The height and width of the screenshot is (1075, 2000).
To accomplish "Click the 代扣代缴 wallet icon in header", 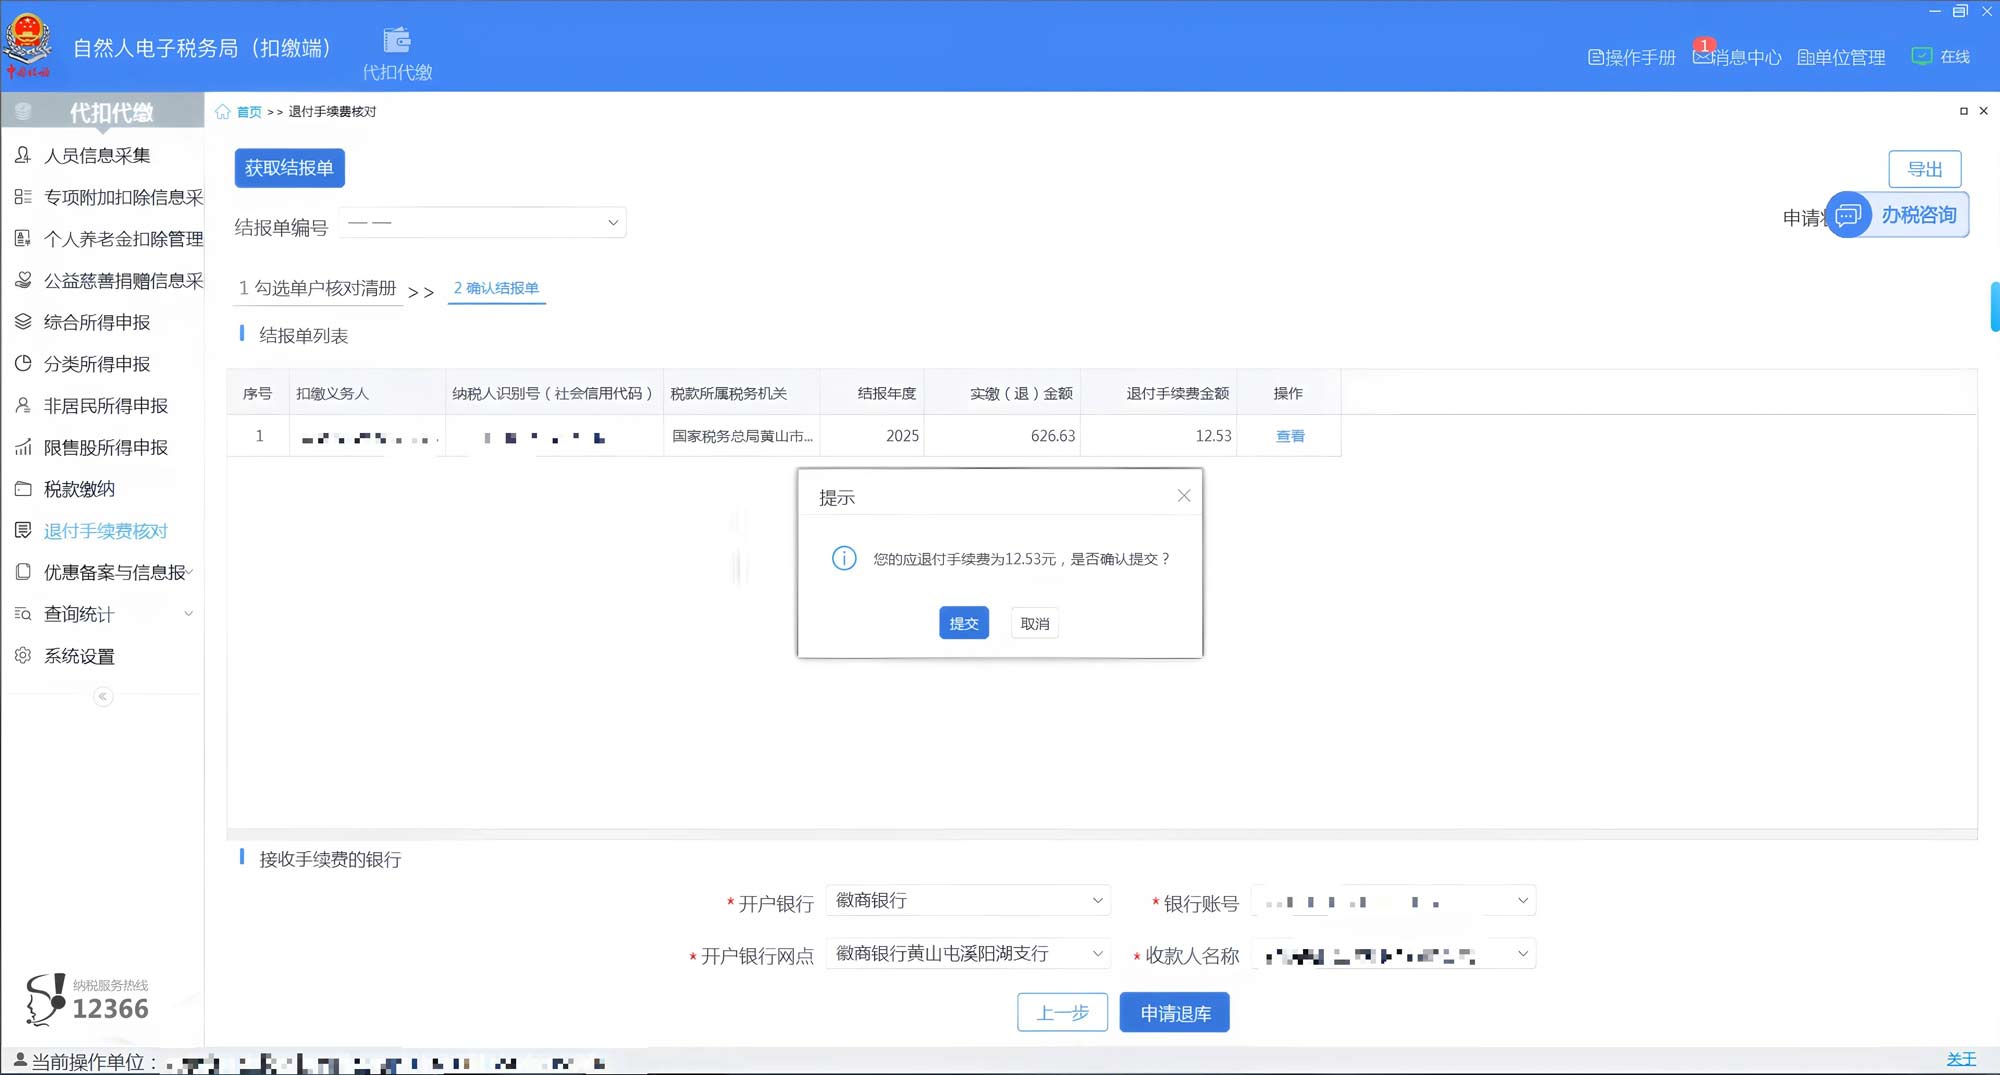I will point(397,40).
